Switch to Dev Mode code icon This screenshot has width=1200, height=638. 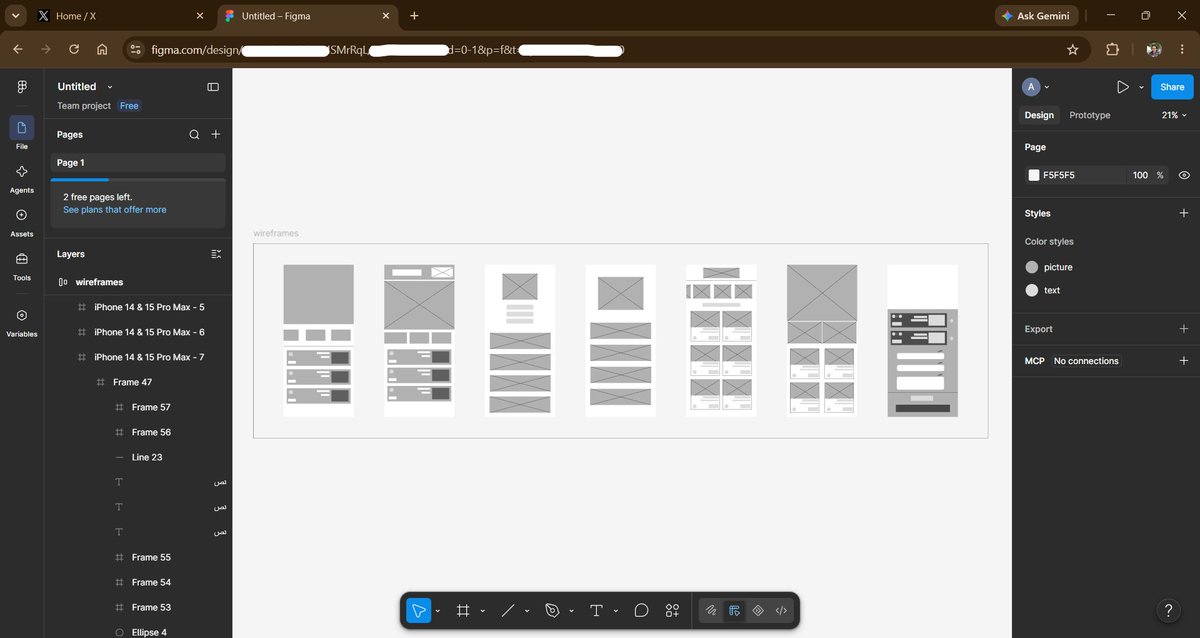[x=781, y=610]
